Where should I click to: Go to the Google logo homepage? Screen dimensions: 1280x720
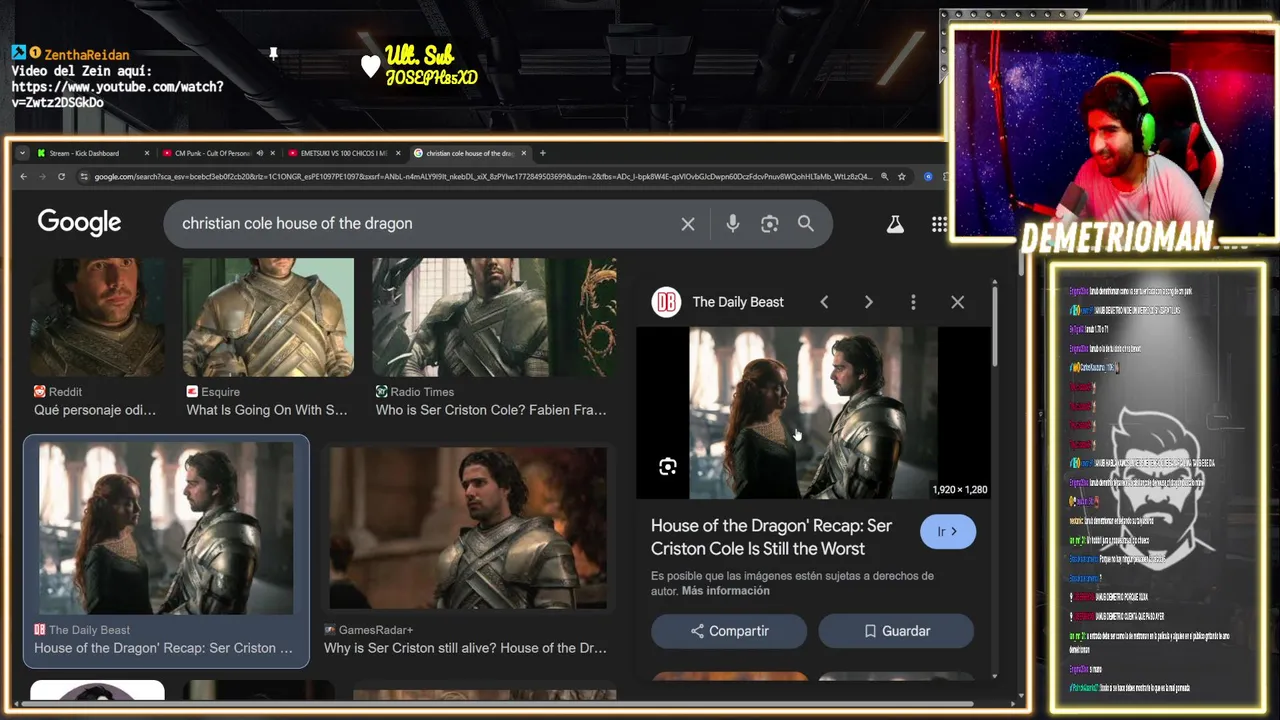point(79,223)
